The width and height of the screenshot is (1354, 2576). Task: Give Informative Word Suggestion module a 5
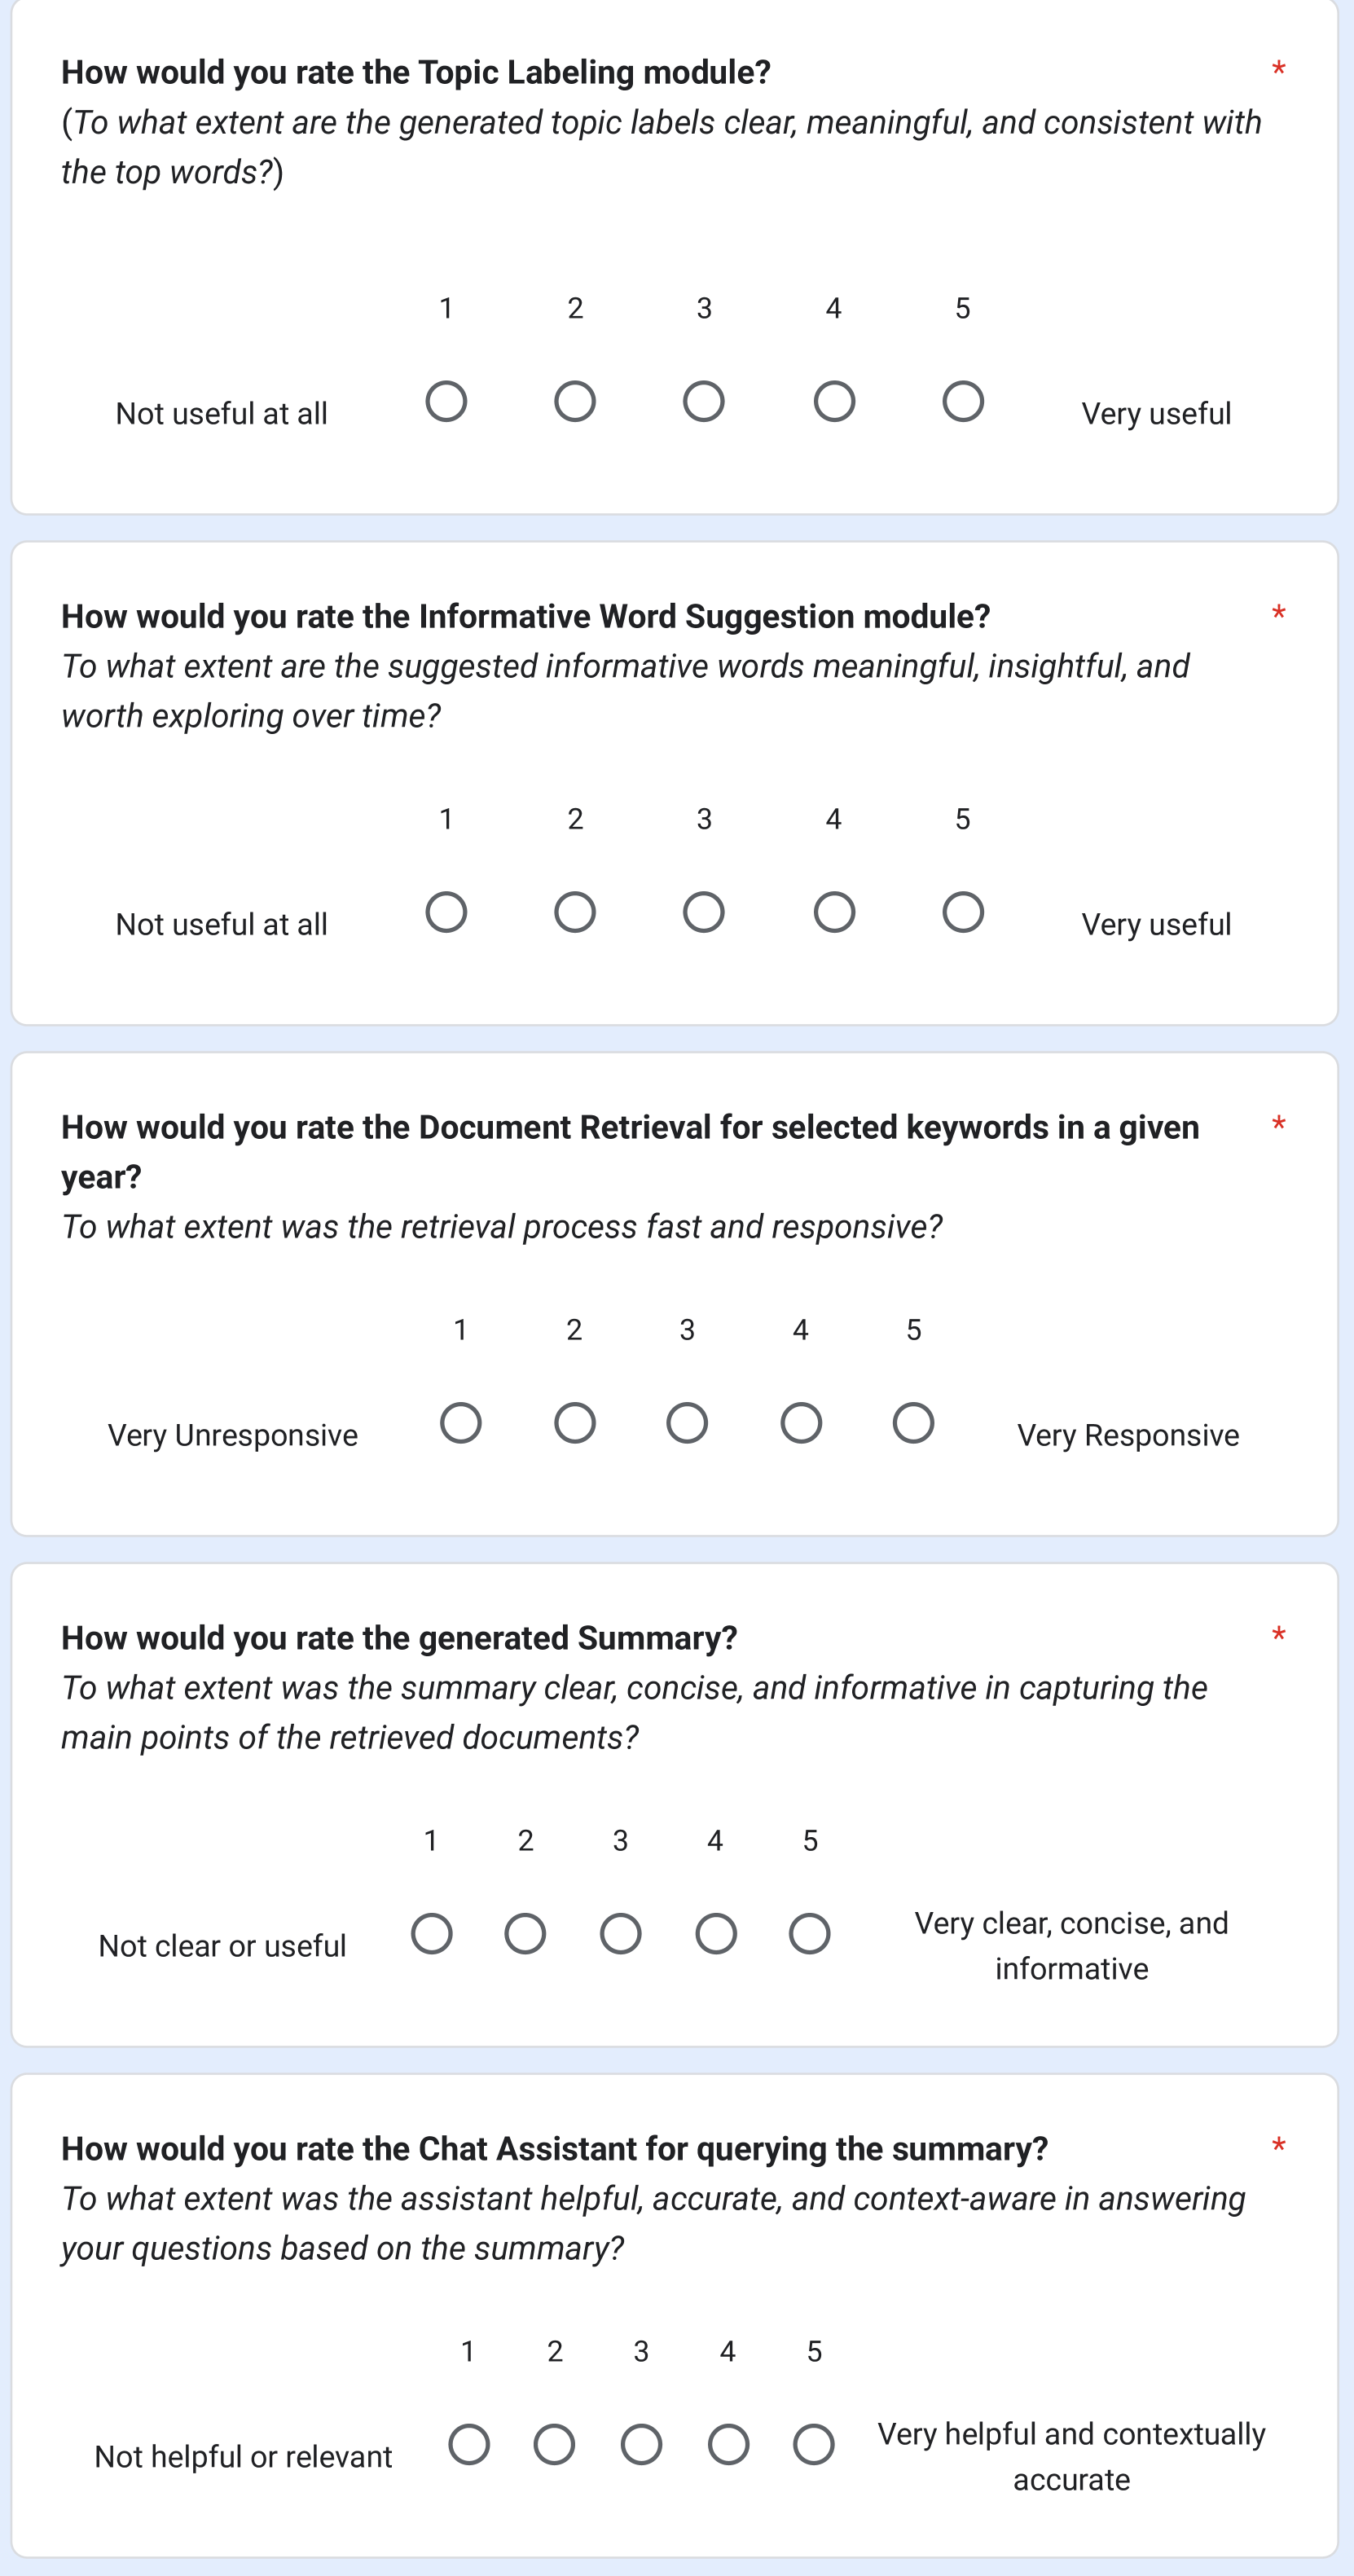(963, 912)
